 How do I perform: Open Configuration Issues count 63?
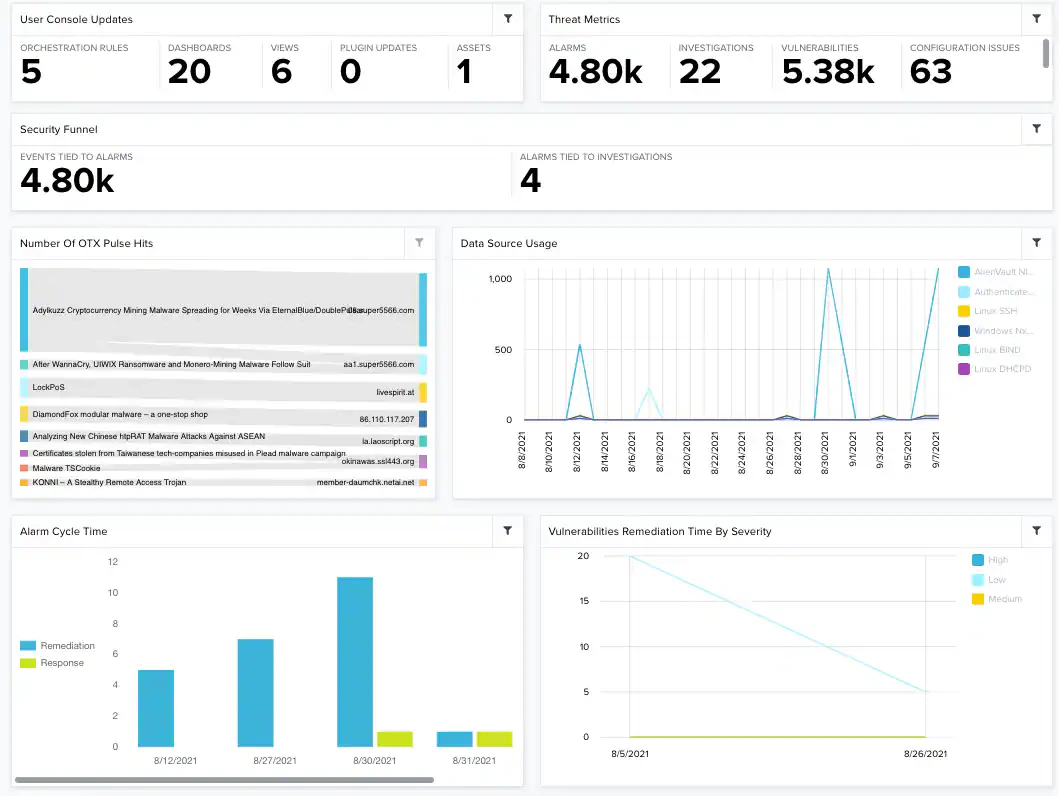[x=931, y=72]
